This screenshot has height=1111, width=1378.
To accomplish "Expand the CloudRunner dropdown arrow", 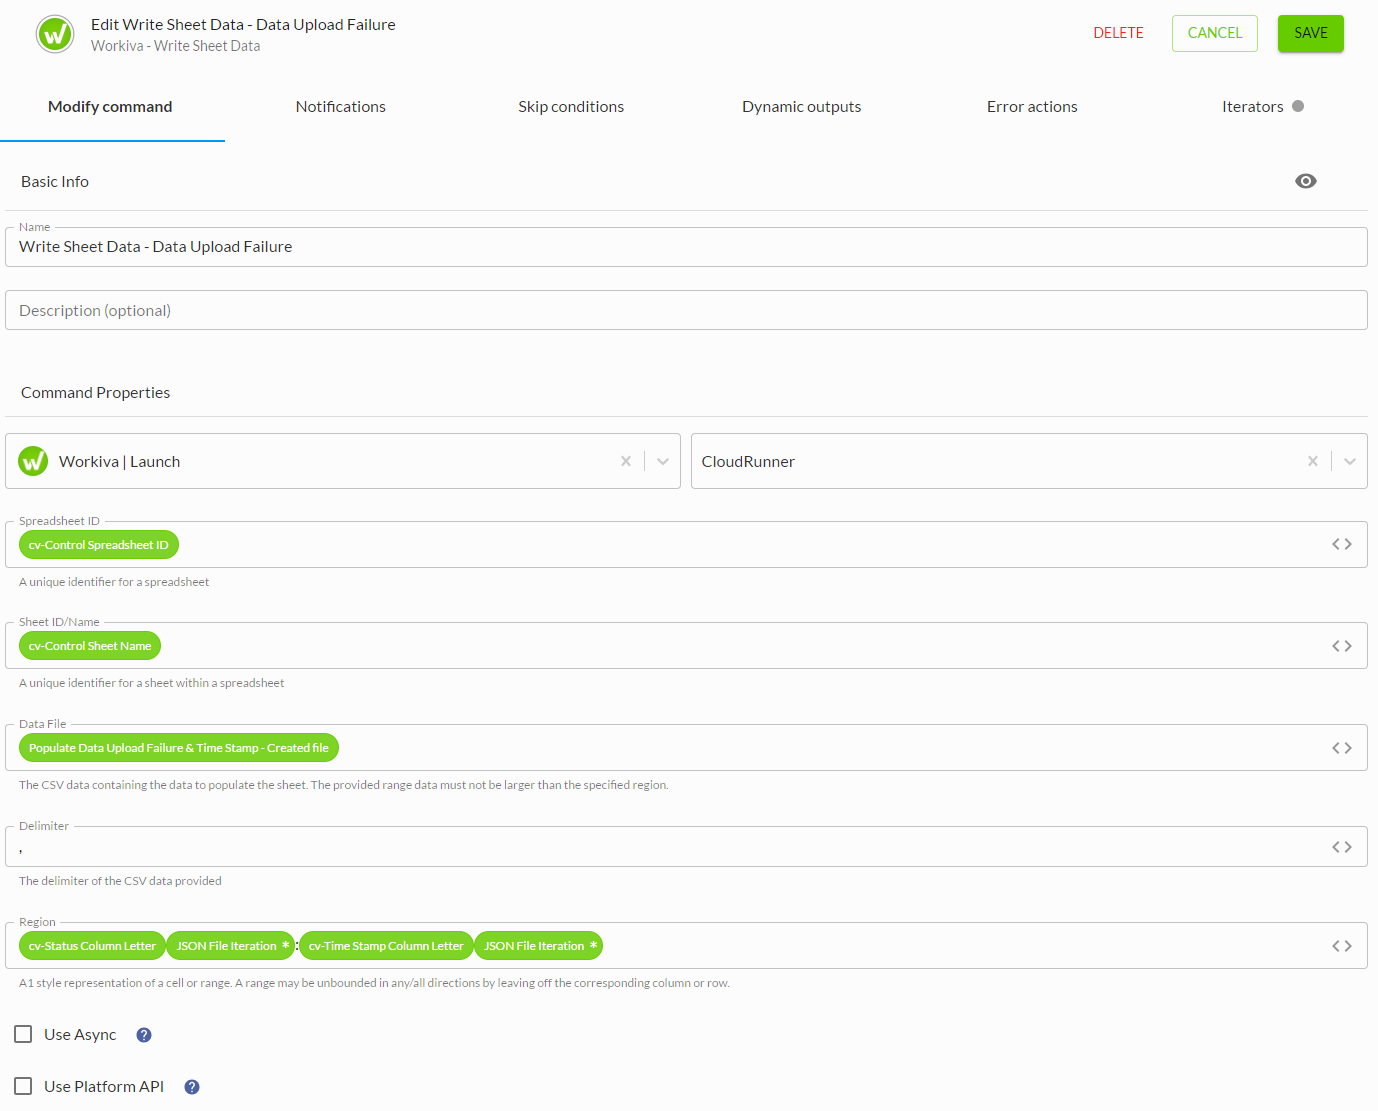I will point(1350,461).
